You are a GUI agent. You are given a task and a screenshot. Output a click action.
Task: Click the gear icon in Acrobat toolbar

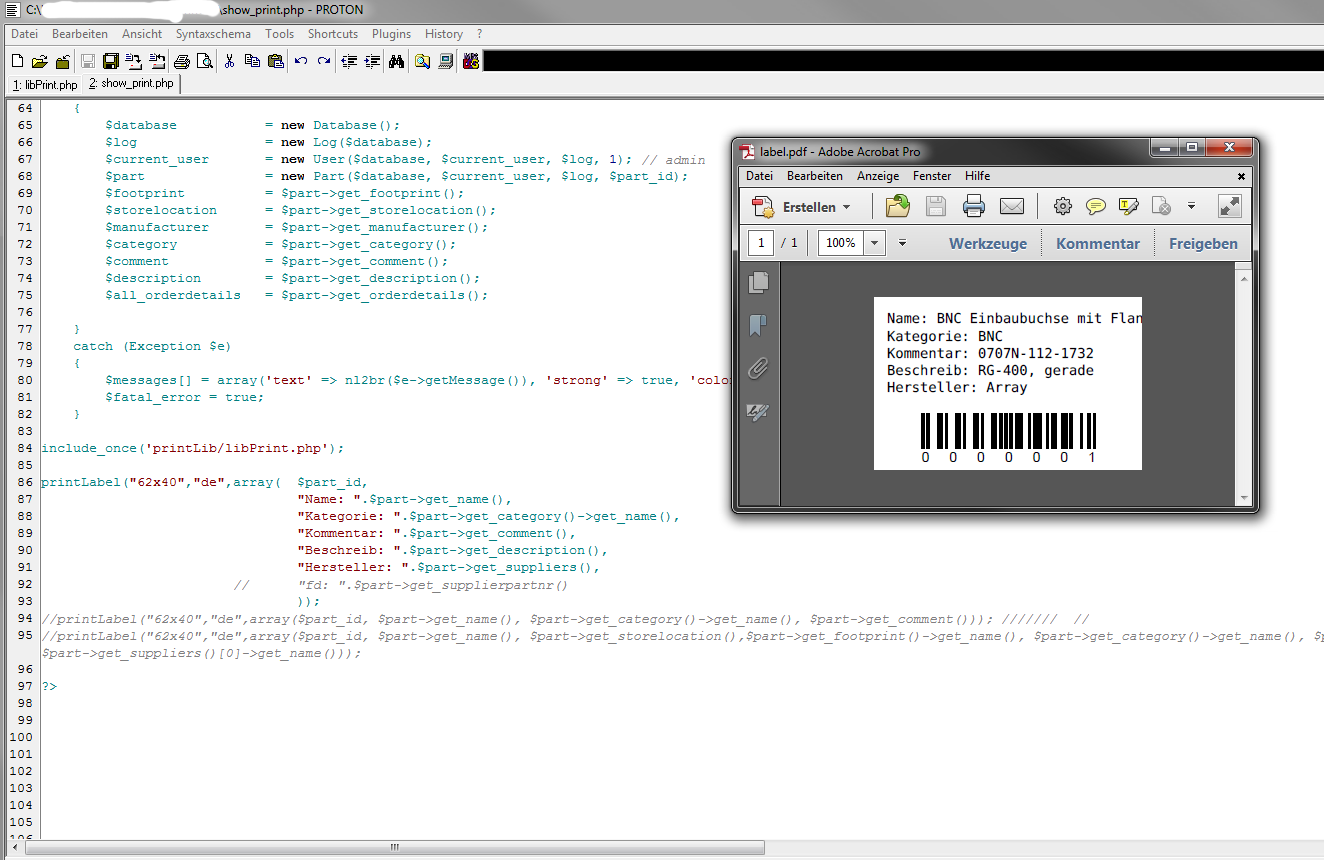[x=1063, y=207]
